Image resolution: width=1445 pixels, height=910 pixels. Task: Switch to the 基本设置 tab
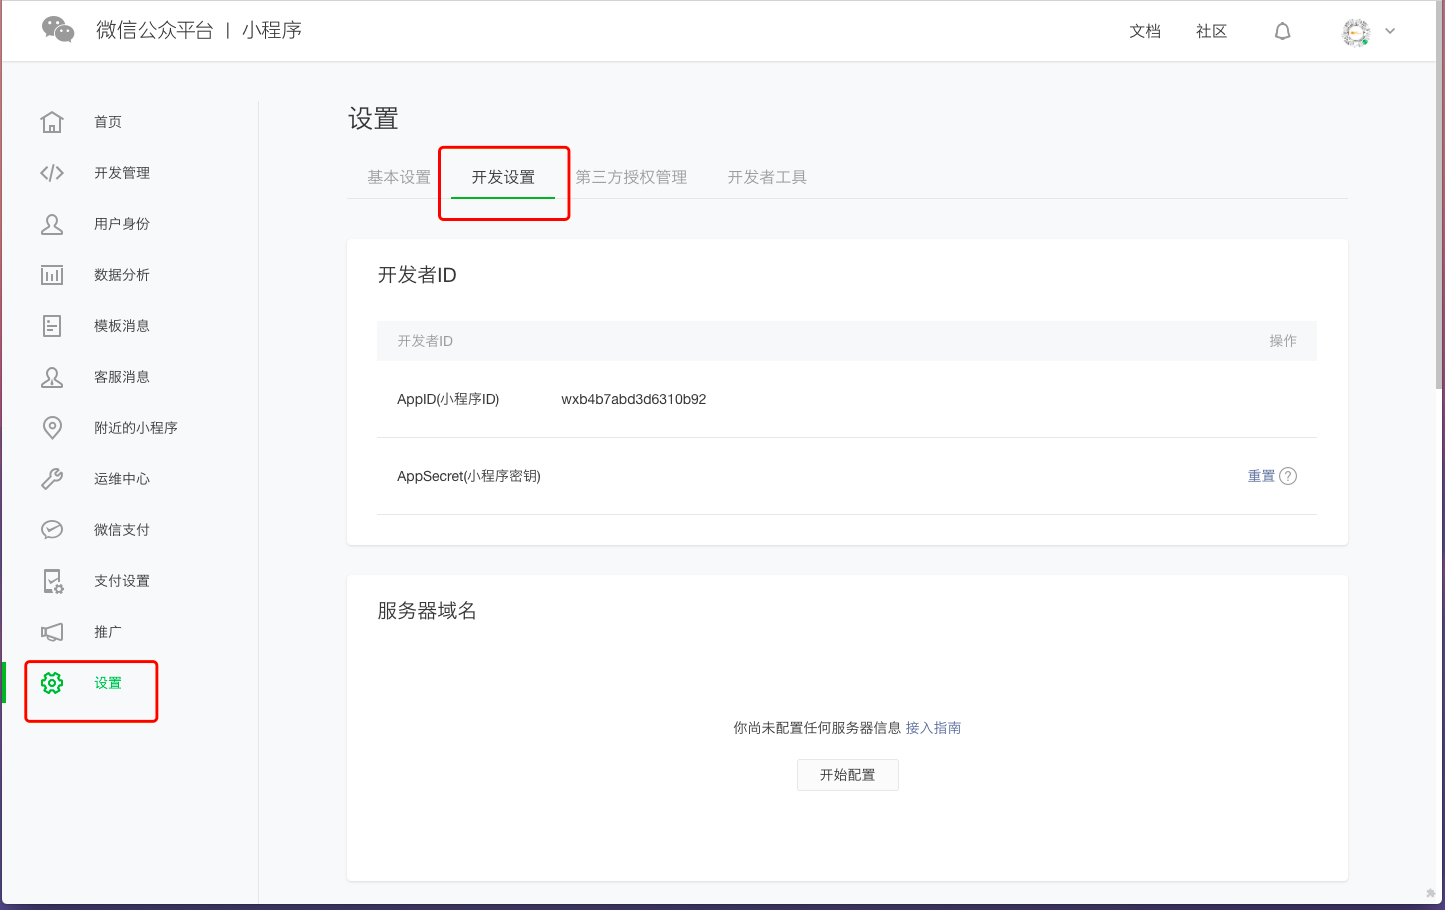click(x=397, y=177)
